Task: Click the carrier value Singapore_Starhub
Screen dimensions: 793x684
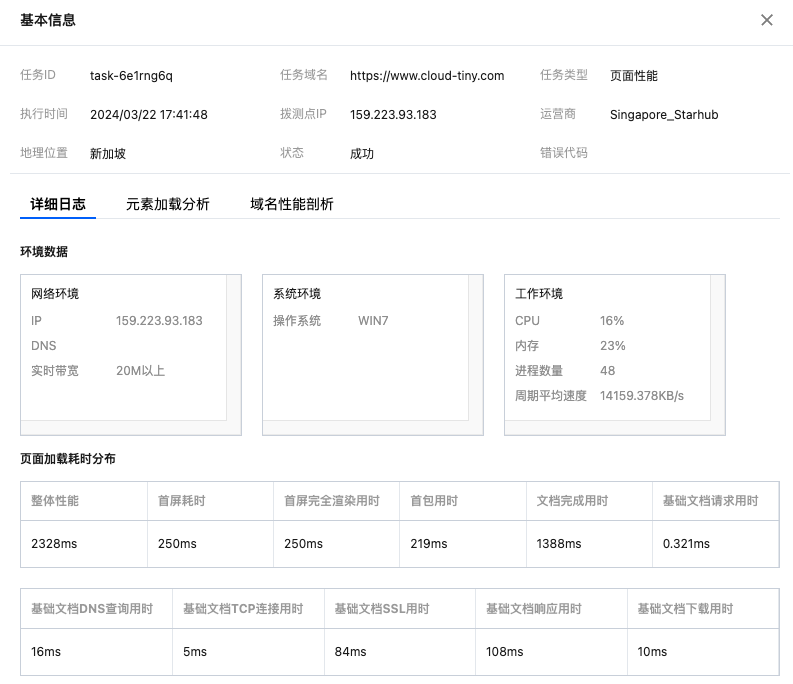Action: coord(664,114)
